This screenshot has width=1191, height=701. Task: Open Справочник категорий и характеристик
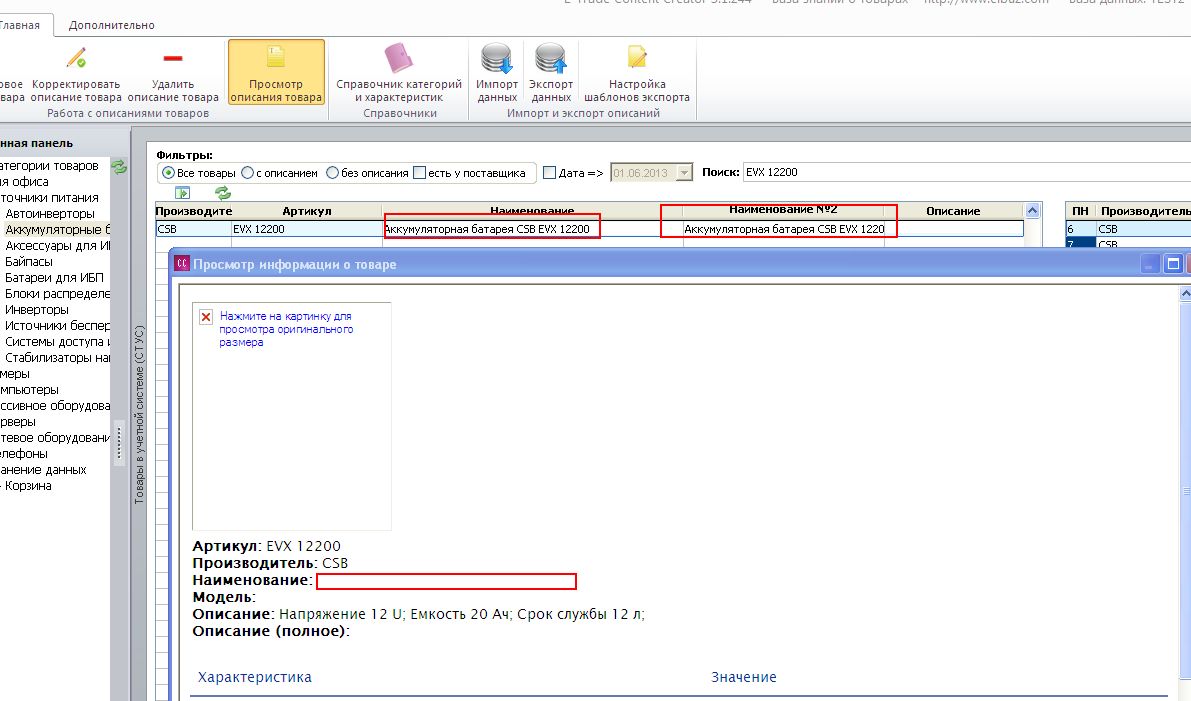click(399, 72)
